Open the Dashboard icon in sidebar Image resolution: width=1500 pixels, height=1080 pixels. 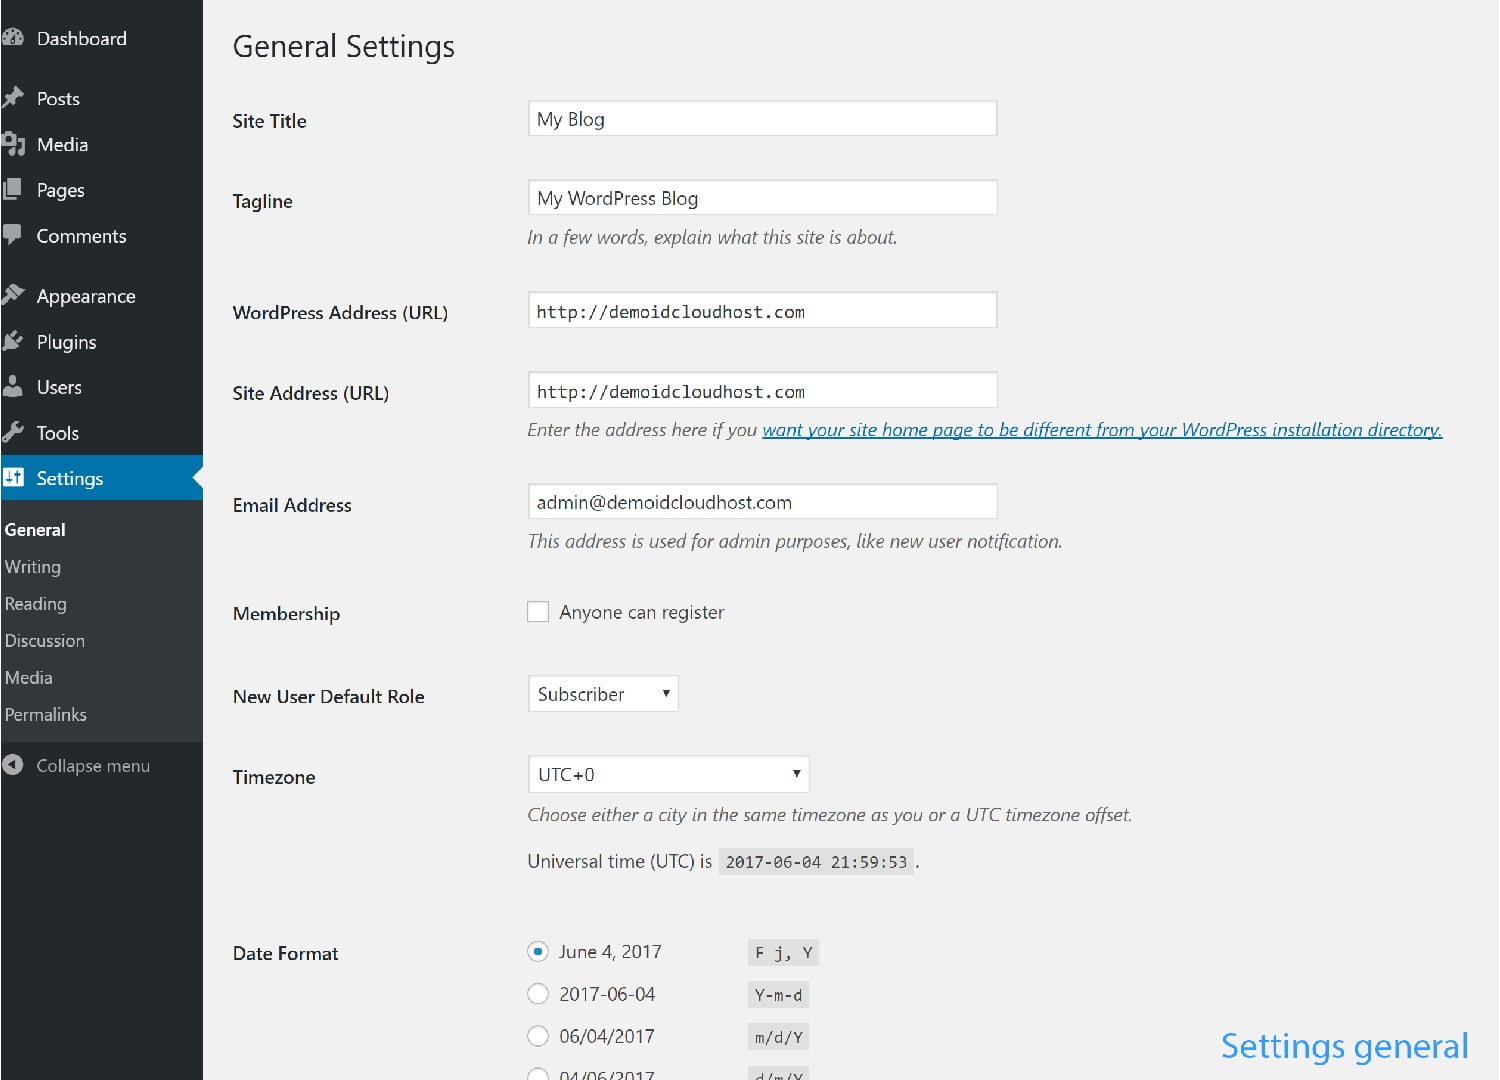click(14, 37)
